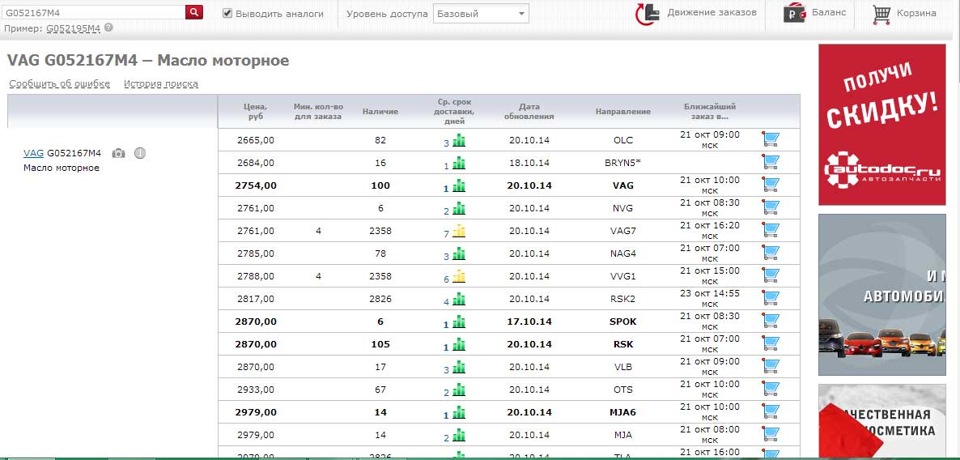Add OTS offer to cart
The height and width of the screenshot is (460, 960).
point(770,389)
